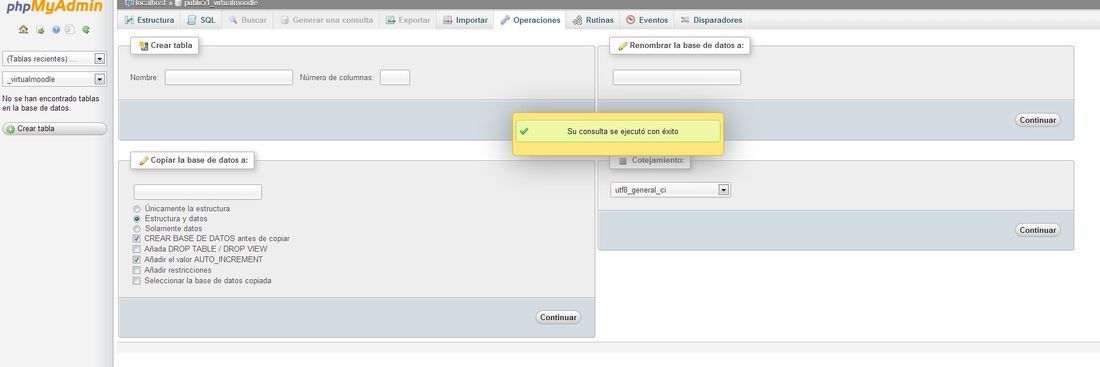
Task: Open the Tablas recientes dropdown
Action: point(54,59)
